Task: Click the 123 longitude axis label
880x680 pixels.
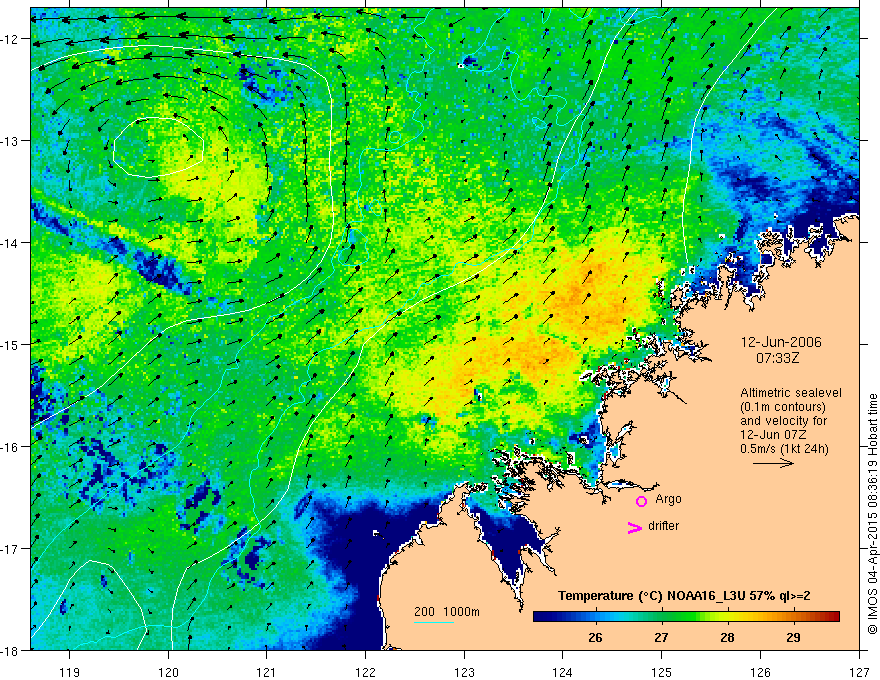Action: tap(464, 672)
